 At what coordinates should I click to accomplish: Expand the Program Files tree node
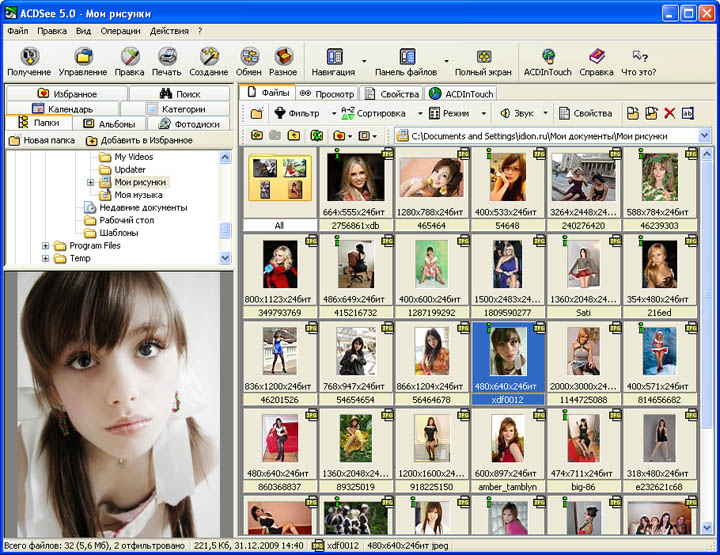(x=45, y=246)
